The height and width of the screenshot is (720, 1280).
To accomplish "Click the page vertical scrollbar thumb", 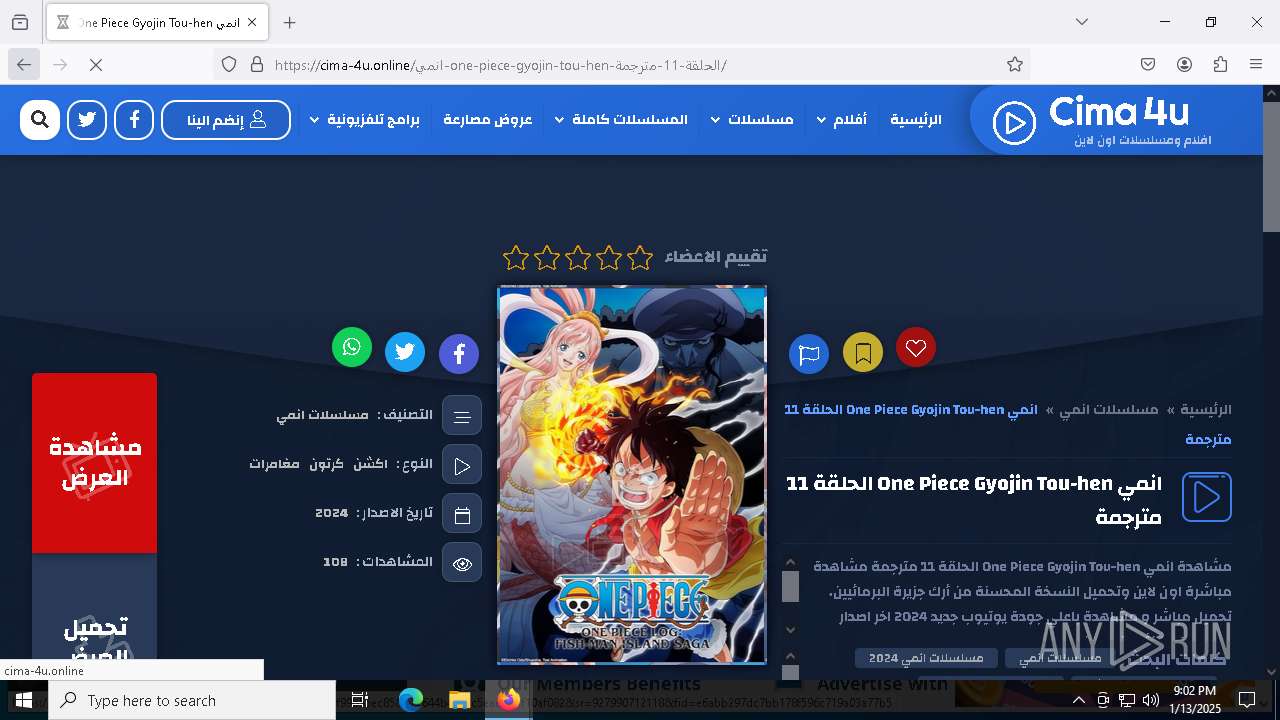I will click(1271, 168).
